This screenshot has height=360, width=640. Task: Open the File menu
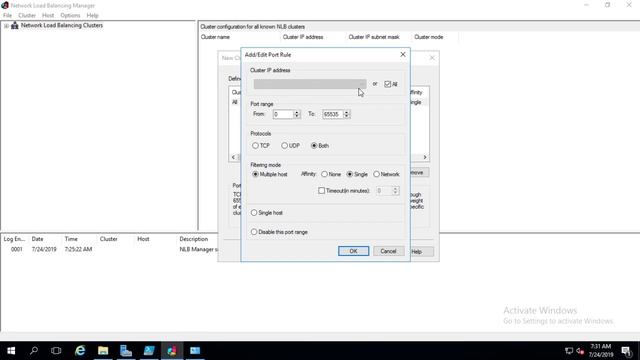tap(7, 16)
